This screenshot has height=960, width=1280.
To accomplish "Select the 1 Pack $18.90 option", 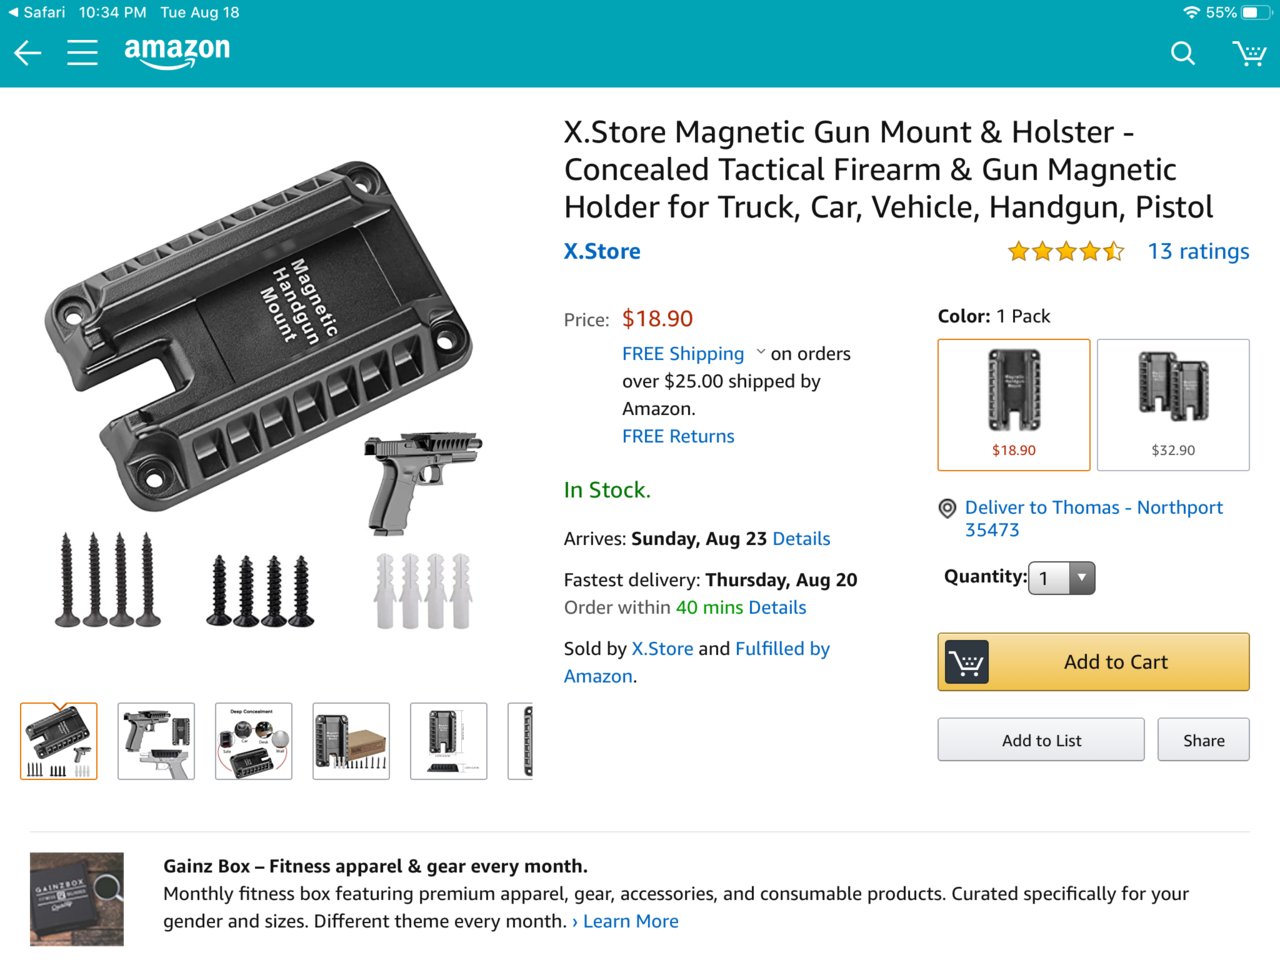I will [1014, 405].
